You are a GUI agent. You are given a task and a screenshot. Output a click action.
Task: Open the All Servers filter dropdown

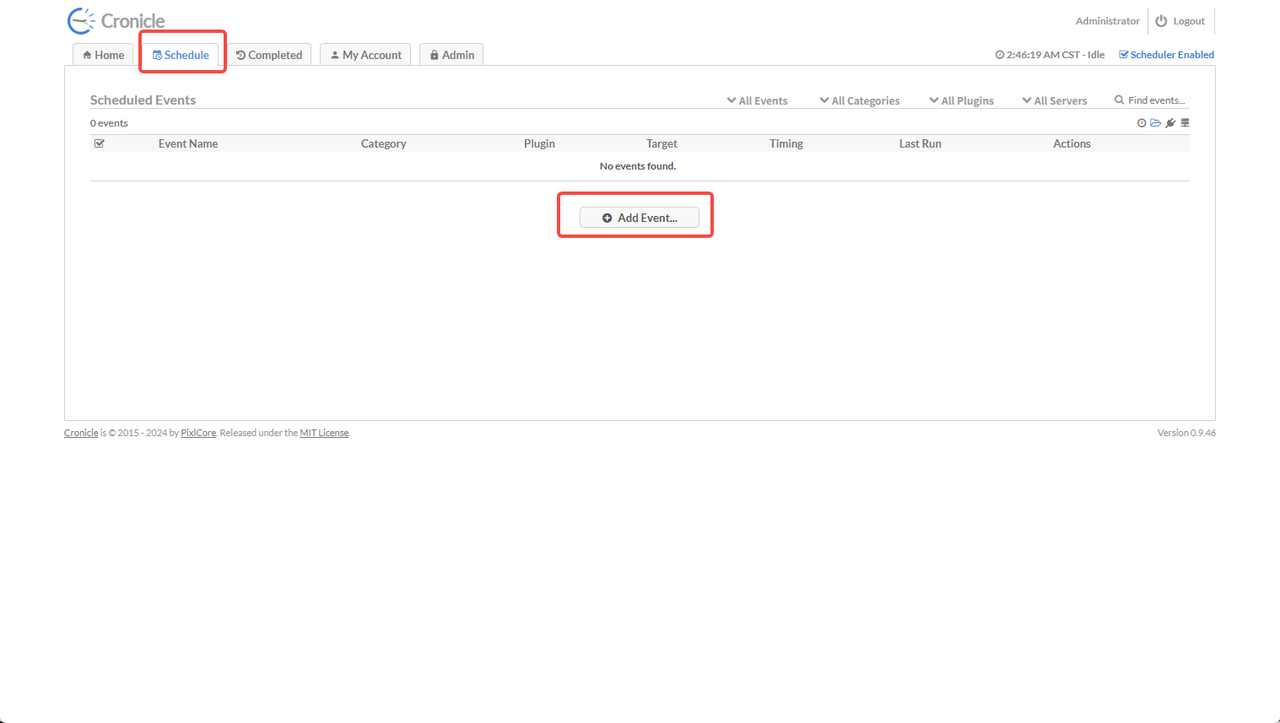click(1054, 100)
